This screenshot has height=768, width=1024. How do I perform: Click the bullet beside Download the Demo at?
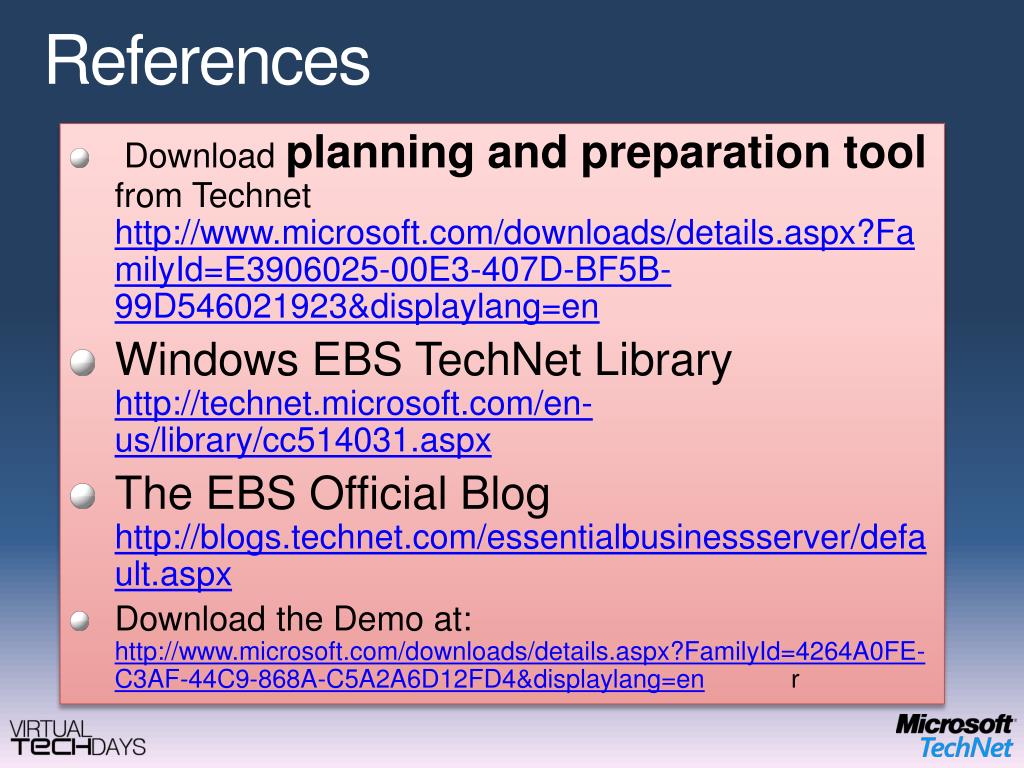80,620
